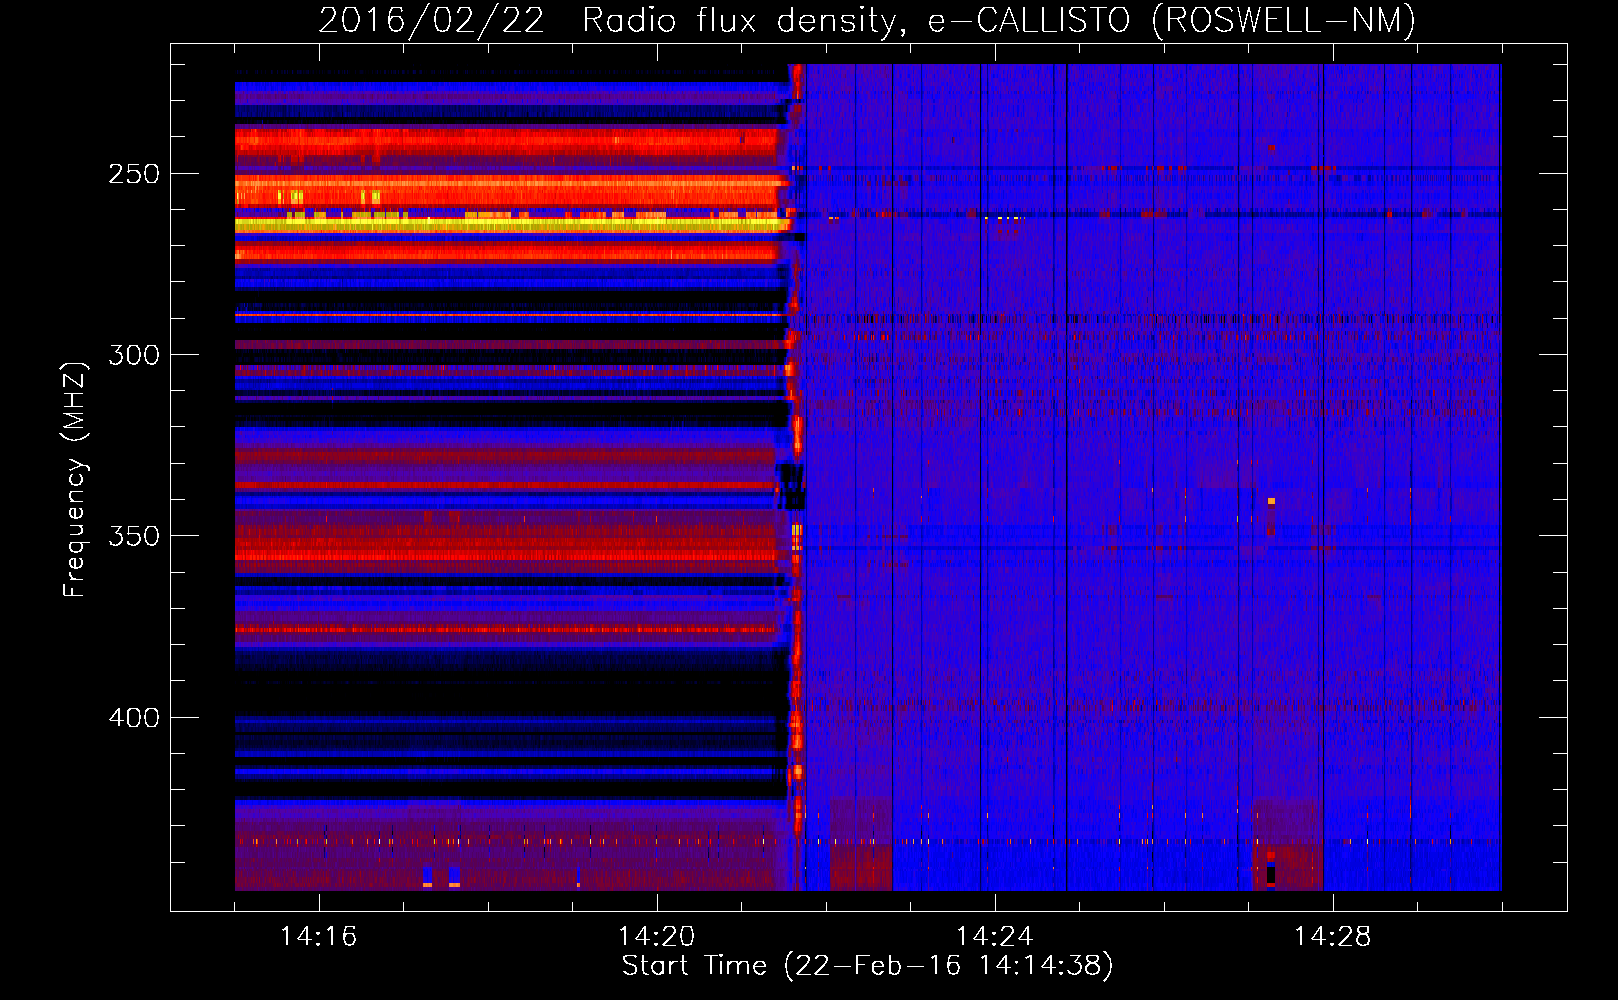Click the '14:28' time tick label

tap(1332, 937)
